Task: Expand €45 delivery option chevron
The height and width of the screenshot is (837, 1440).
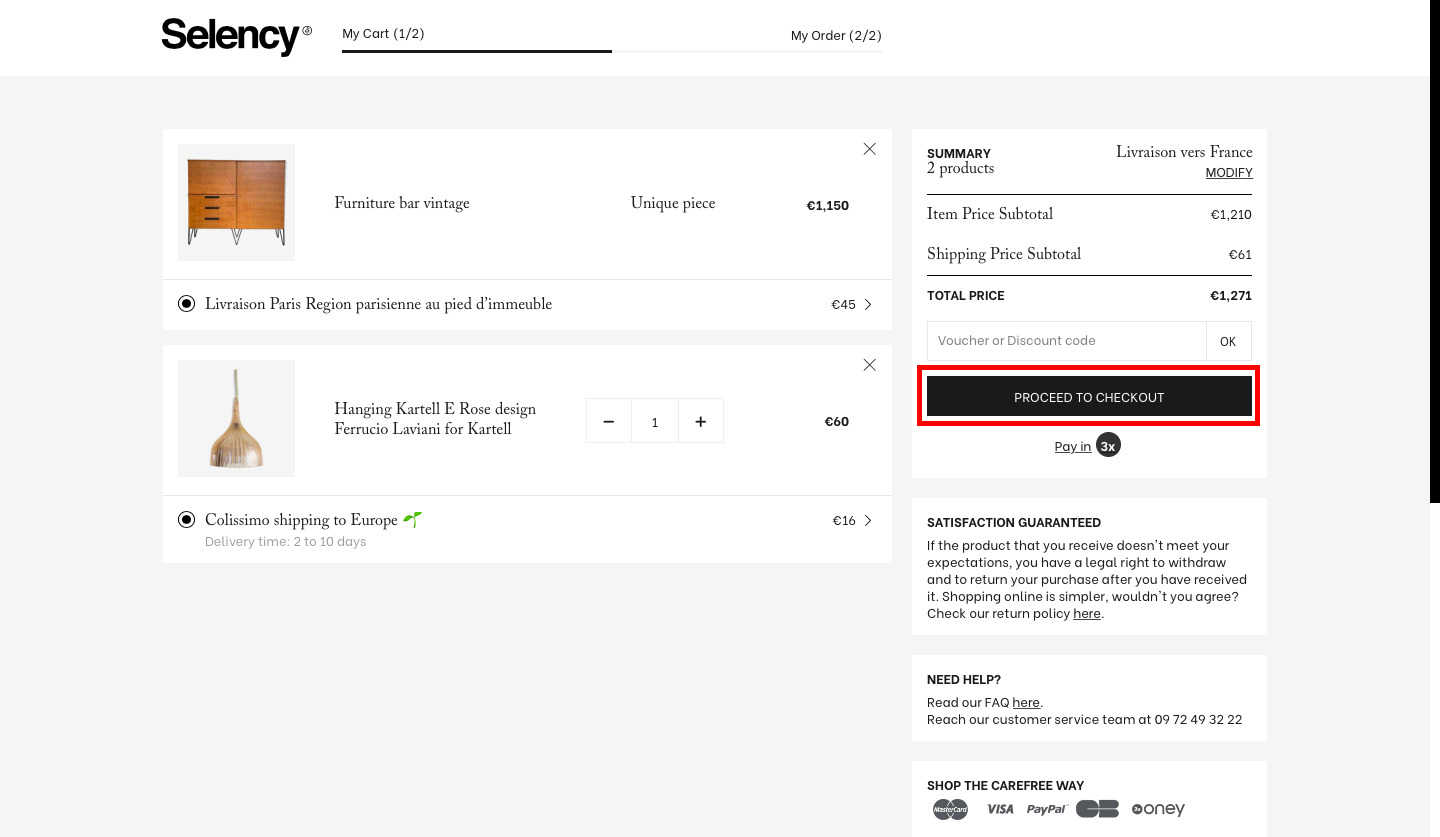Action: point(868,305)
